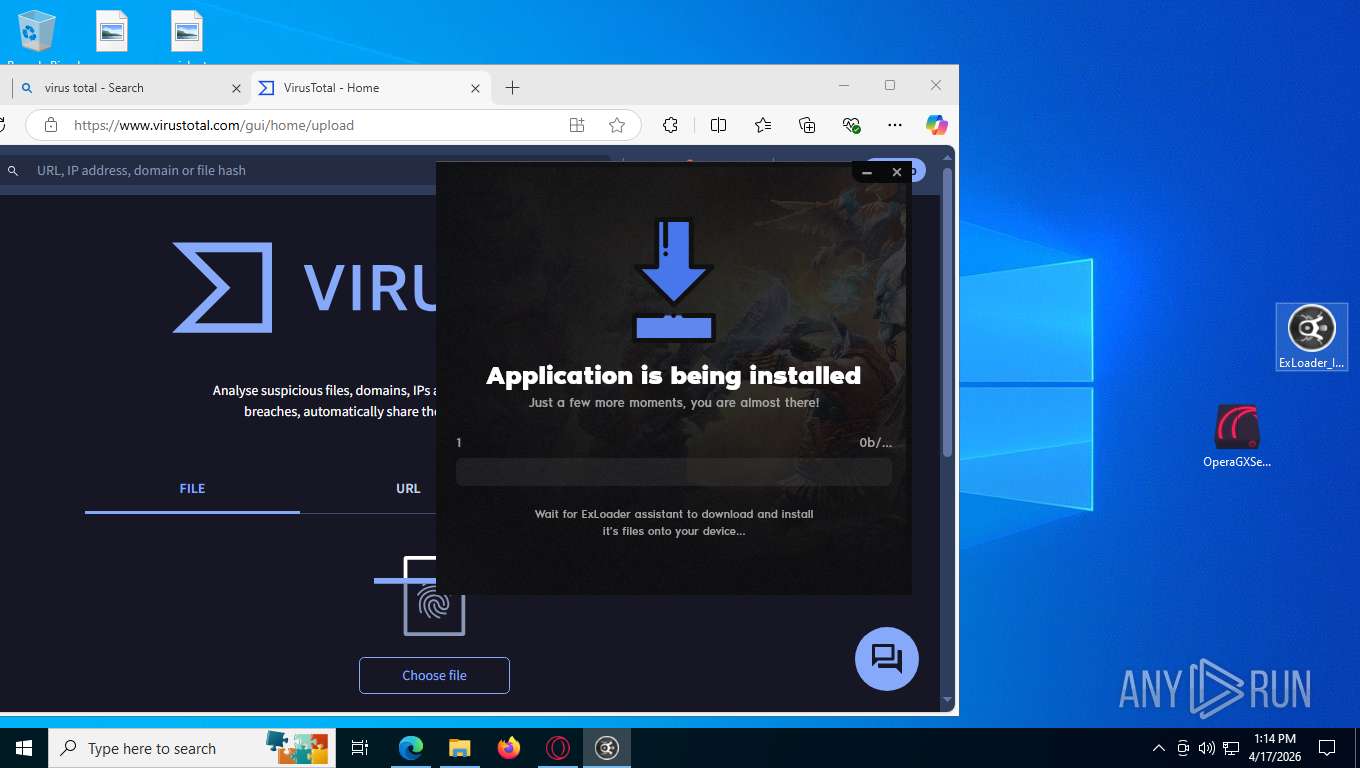Click the 'Application is being installed' heading
Viewport: 1360px width, 768px height.
(674, 376)
